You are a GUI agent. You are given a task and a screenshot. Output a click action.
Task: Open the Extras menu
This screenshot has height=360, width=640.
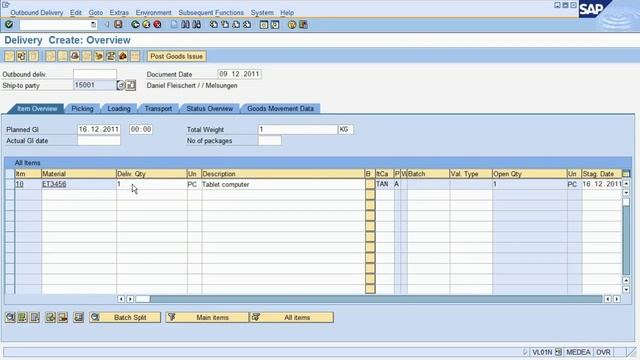pos(119,13)
